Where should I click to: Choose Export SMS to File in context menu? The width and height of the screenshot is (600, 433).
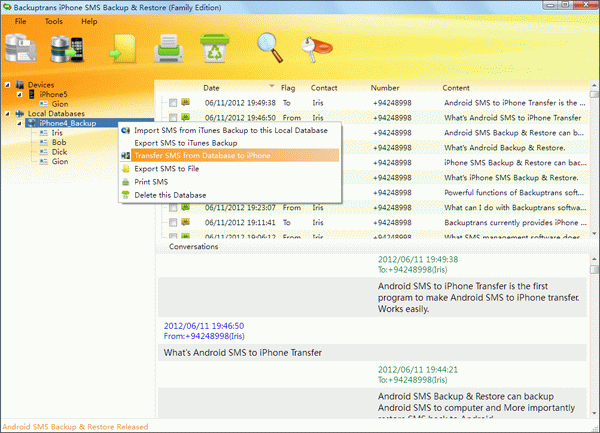(230, 169)
